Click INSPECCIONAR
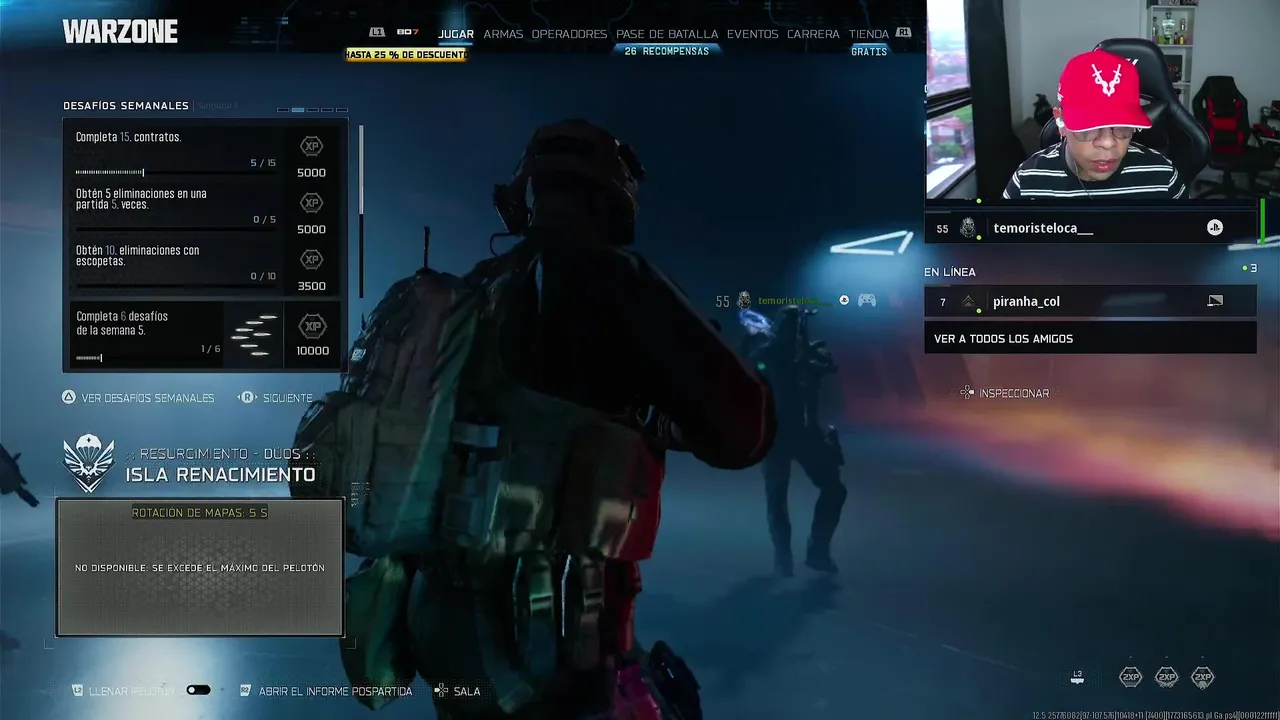The image size is (1280, 720). [x=1014, y=394]
